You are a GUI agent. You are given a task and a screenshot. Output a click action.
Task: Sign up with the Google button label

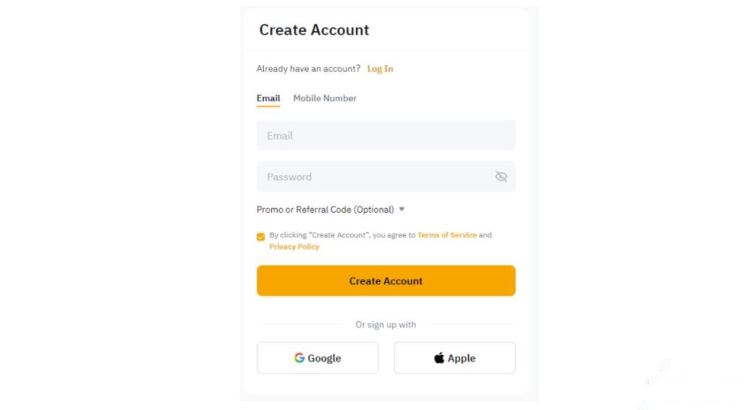(x=324, y=358)
